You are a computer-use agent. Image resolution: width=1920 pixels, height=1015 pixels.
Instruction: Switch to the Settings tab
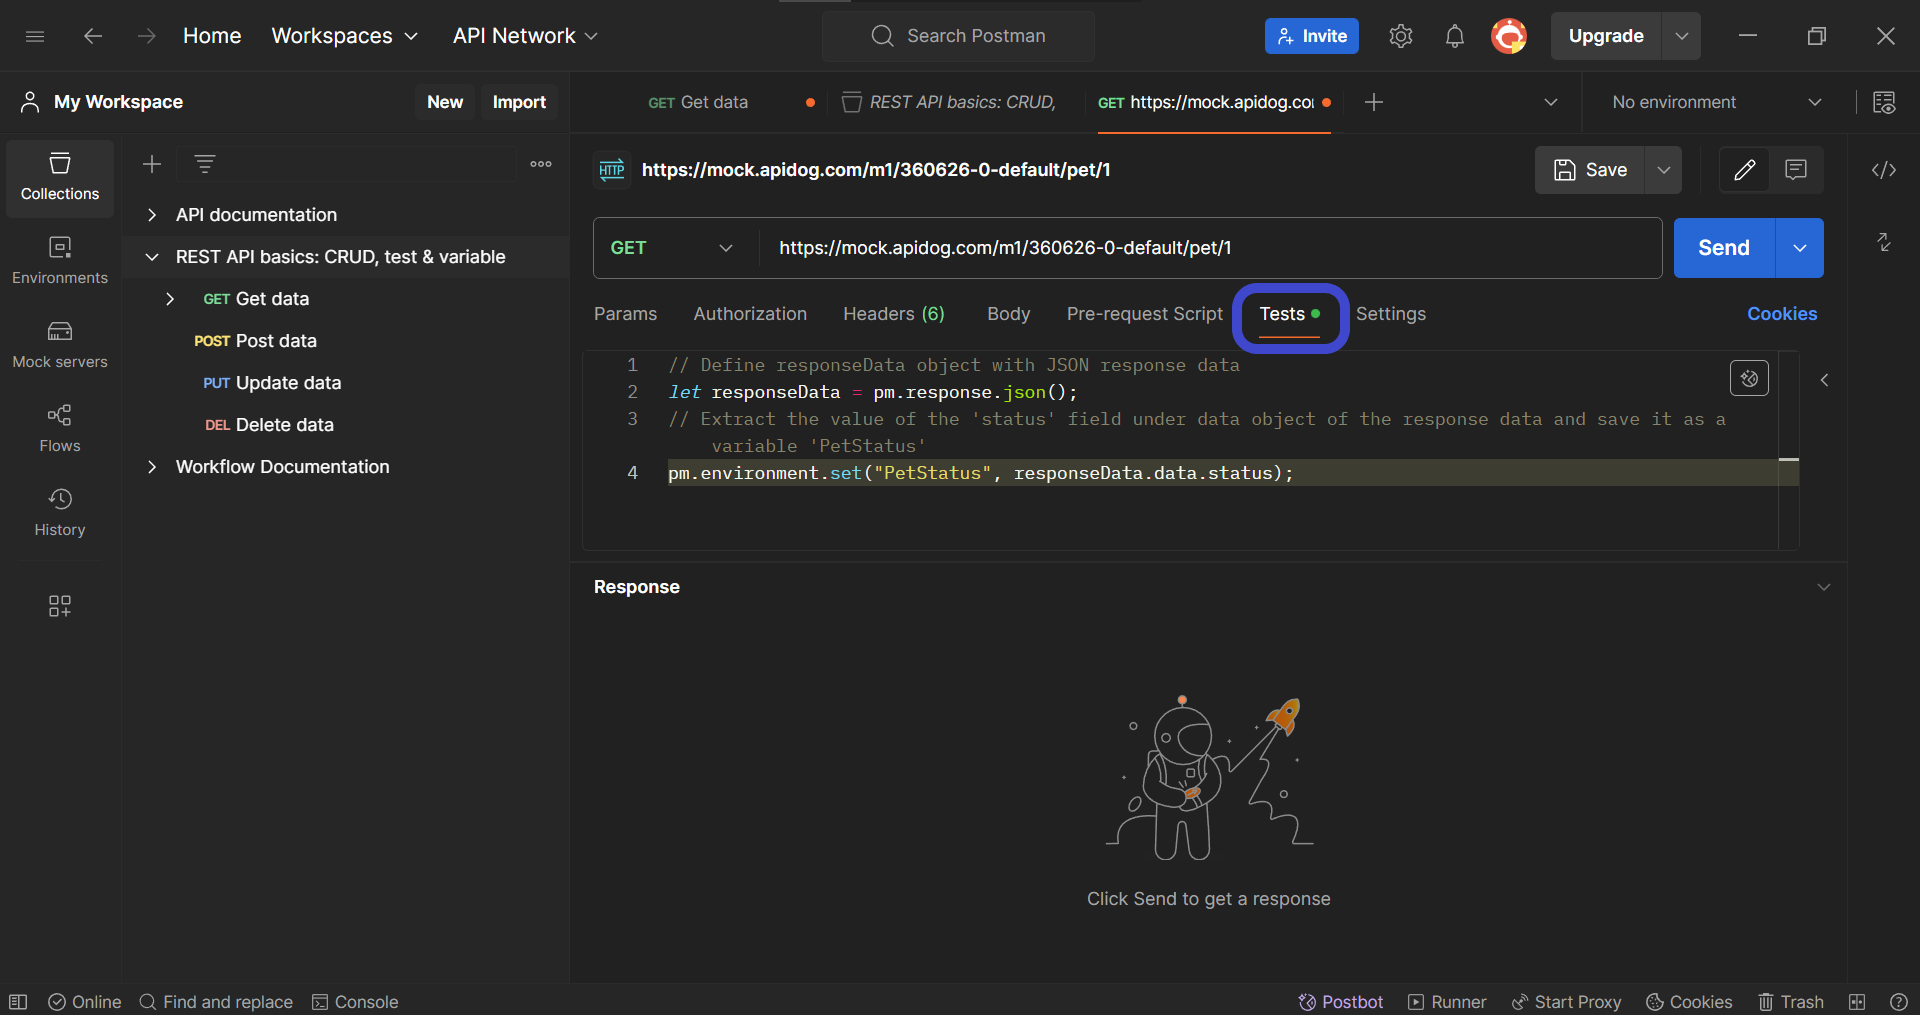(x=1391, y=314)
